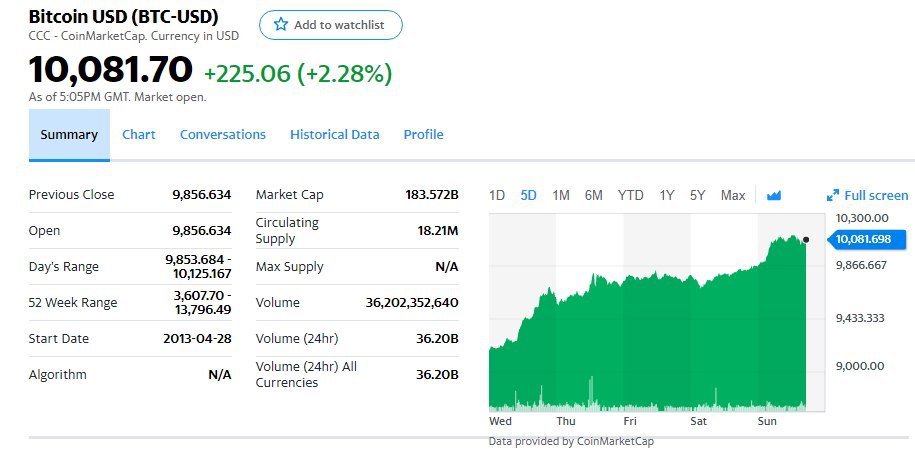Click the Wed label on the chart axis
The image size is (915, 461).
pyautogui.click(x=500, y=421)
